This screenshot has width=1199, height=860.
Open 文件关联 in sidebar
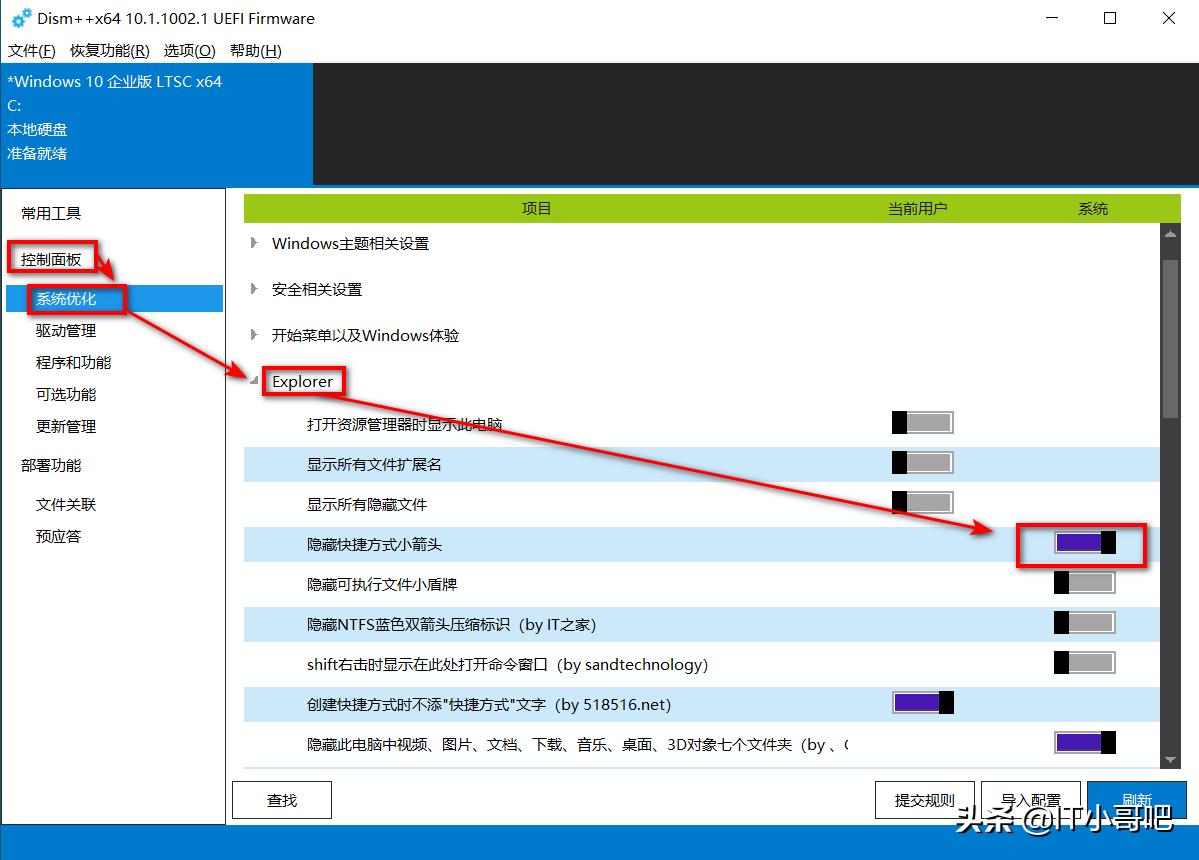tap(66, 505)
